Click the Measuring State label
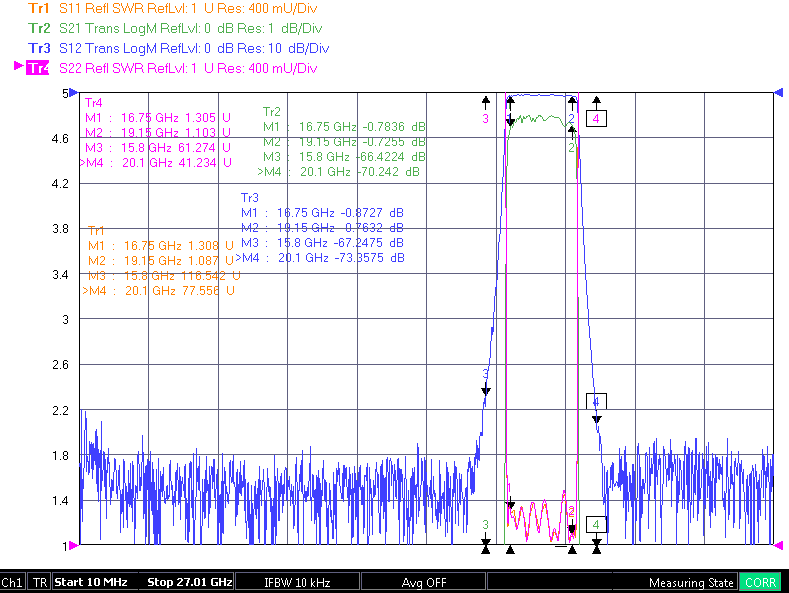 (691, 582)
